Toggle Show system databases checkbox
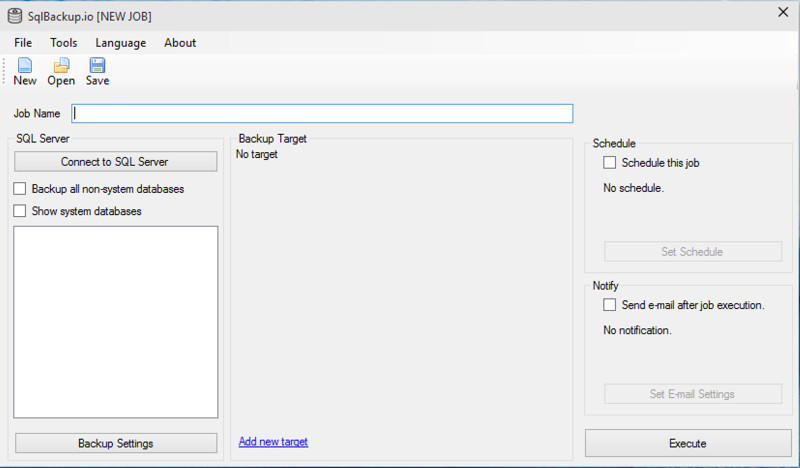This screenshot has width=800, height=468. coord(19,211)
